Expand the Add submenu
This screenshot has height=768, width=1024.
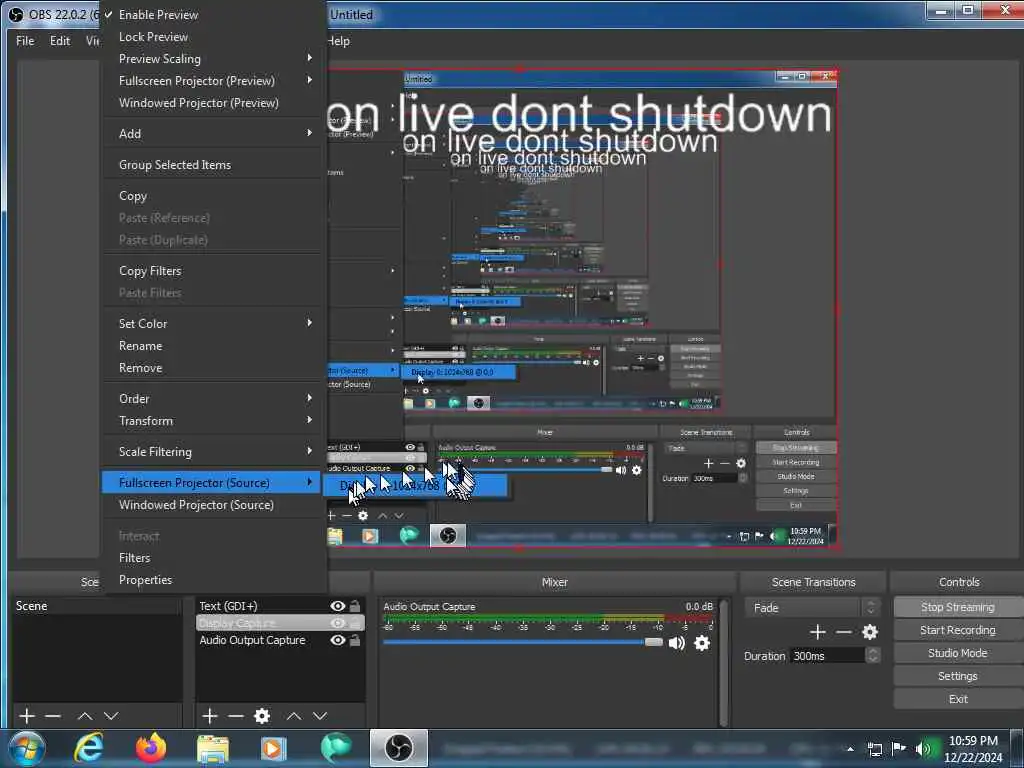pos(214,134)
